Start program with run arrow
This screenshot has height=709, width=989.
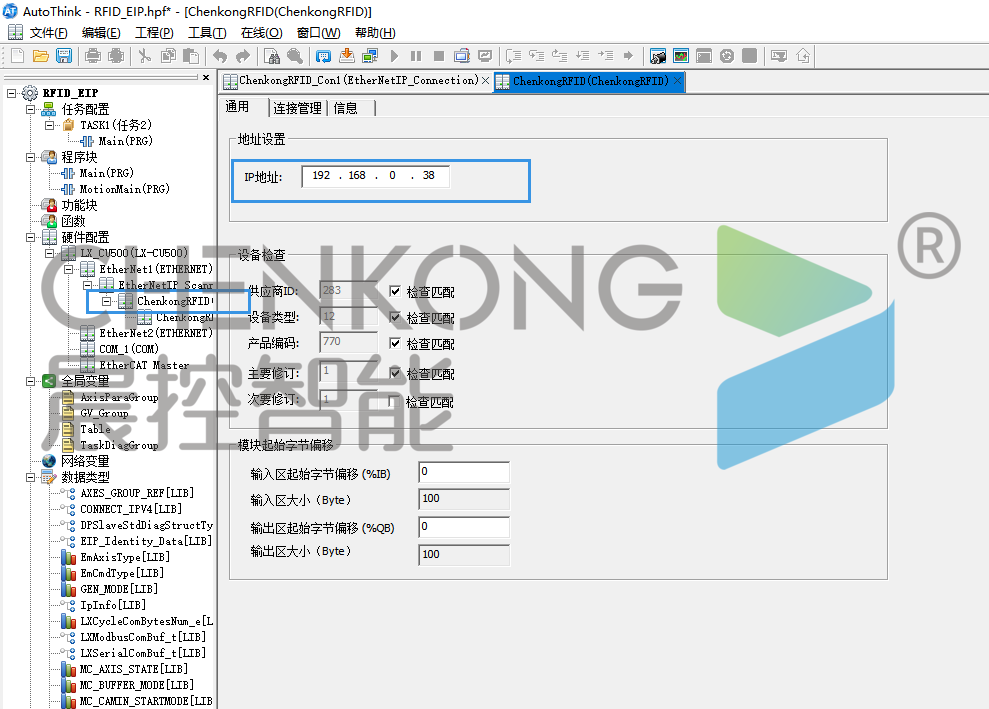(x=394, y=56)
